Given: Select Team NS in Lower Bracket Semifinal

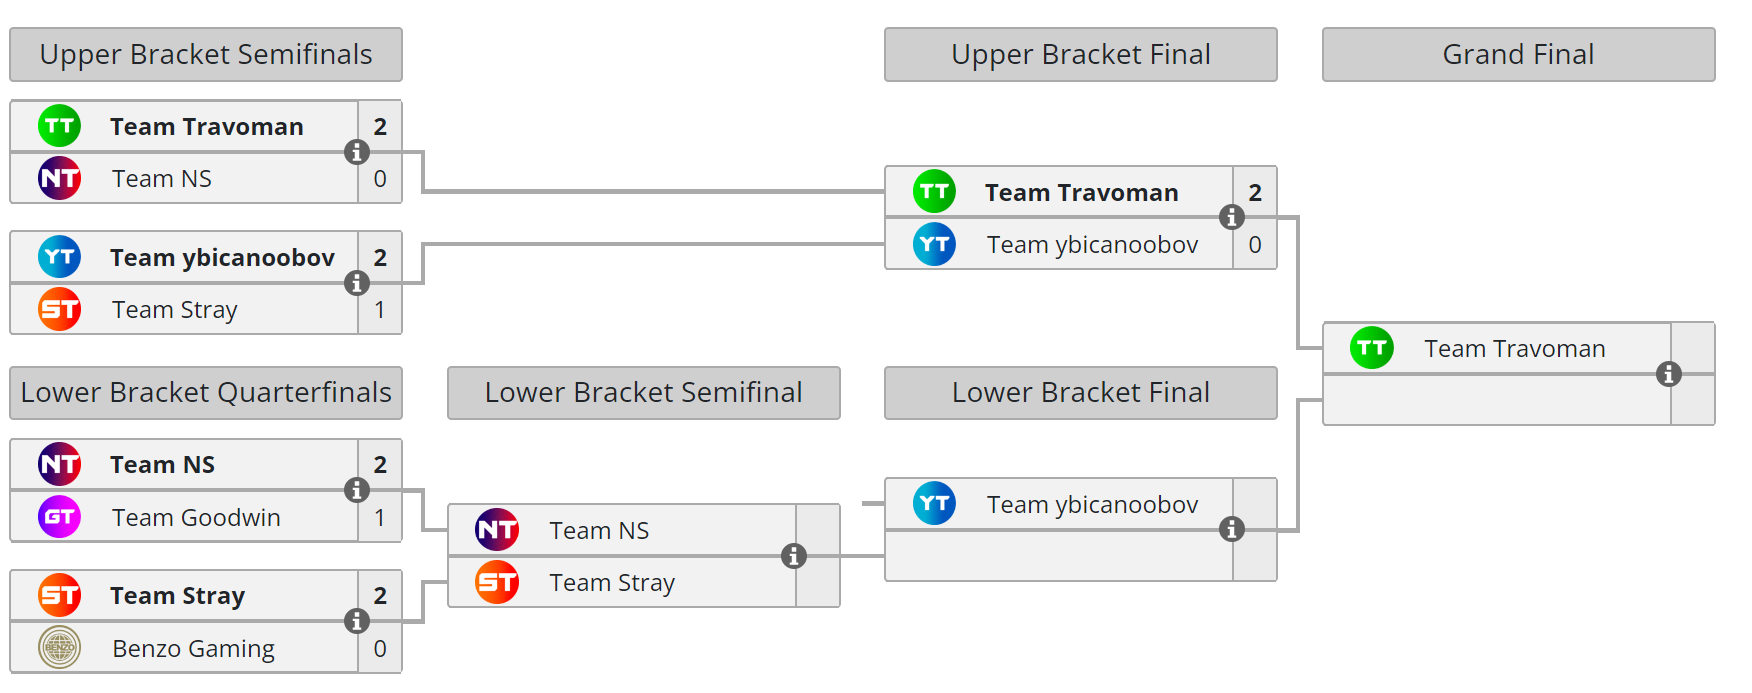Looking at the screenshot, I should pyautogui.click(x=598, y=531).
